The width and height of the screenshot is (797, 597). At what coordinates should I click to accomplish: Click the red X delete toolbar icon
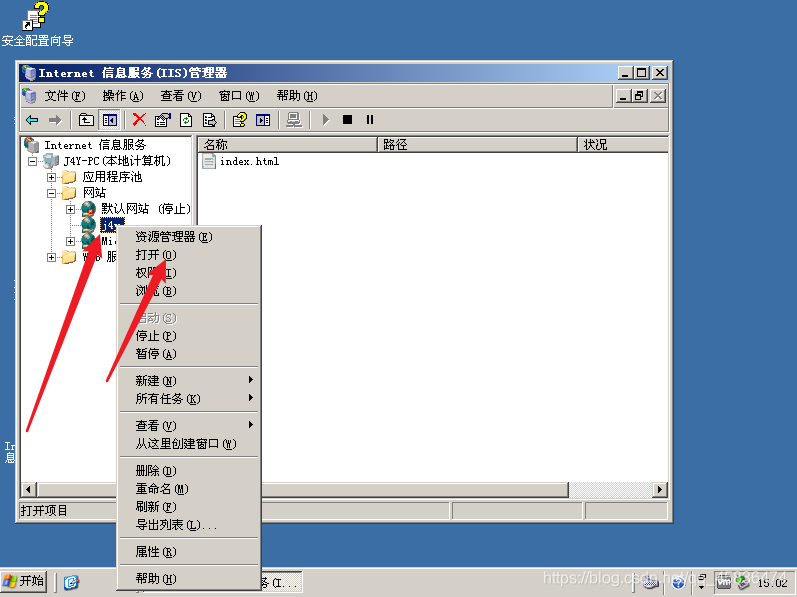click(139, 120)
